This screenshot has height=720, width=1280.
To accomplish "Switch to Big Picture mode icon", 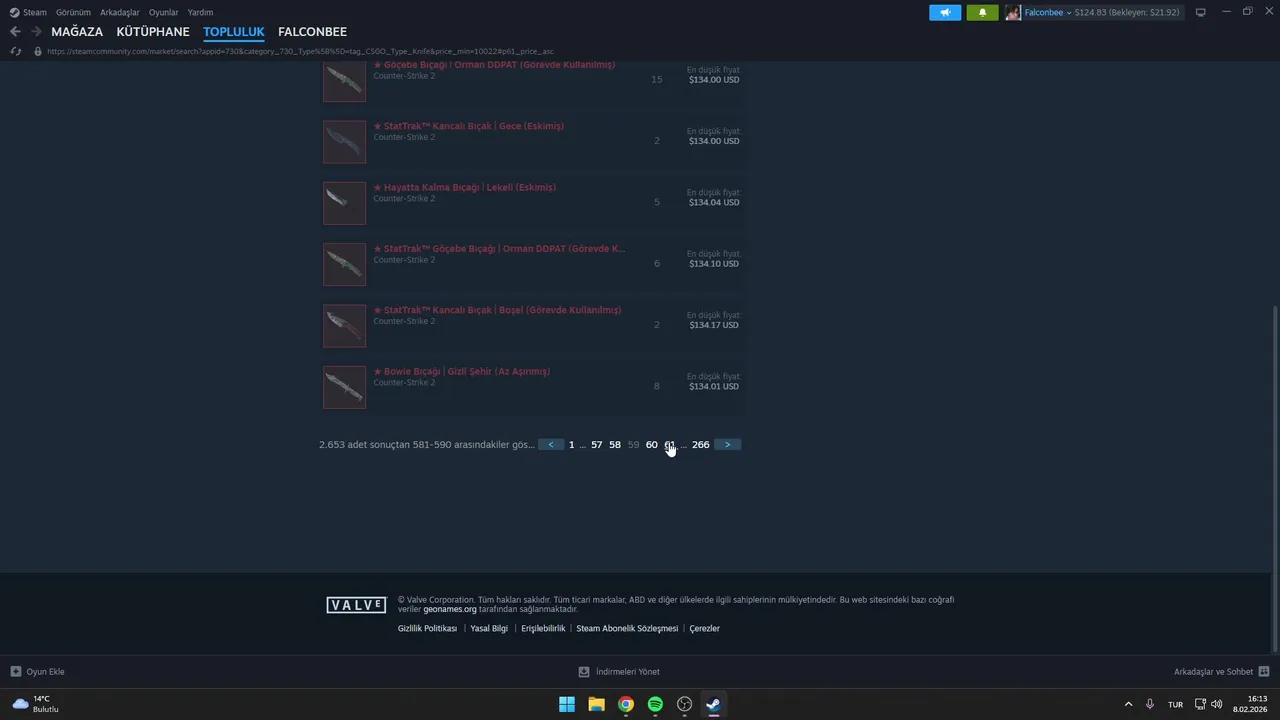I will click(x=1200, y=12).
